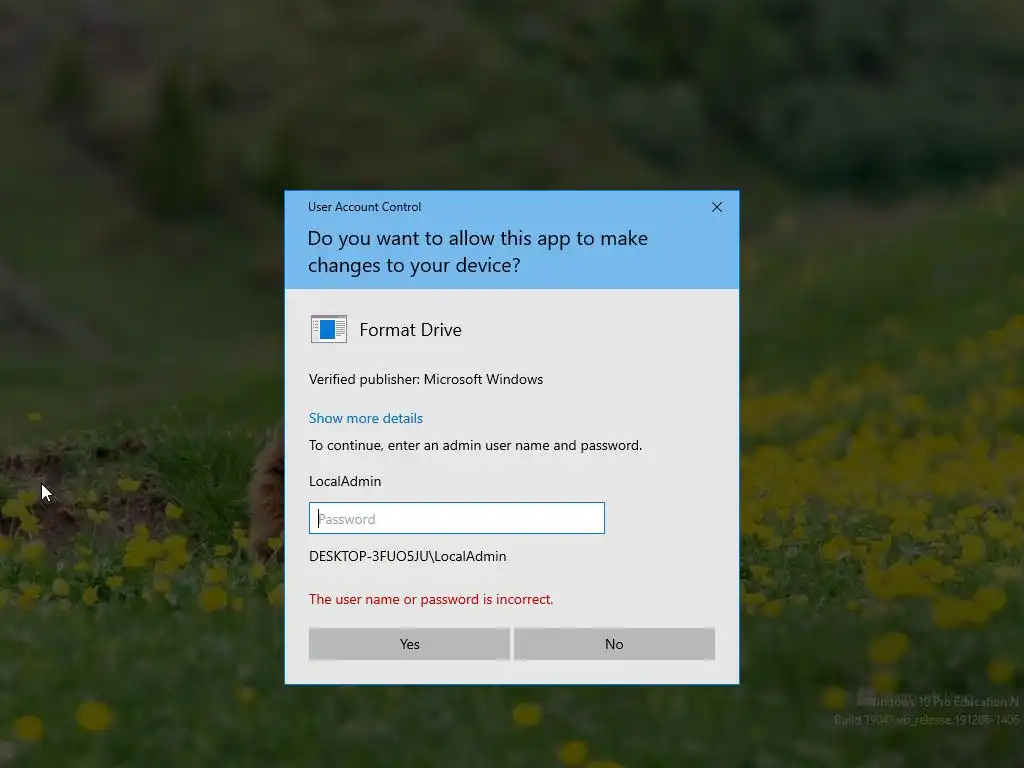Open the Show more details link
This screenshot has height=768, width=1024.
[366, 418]
